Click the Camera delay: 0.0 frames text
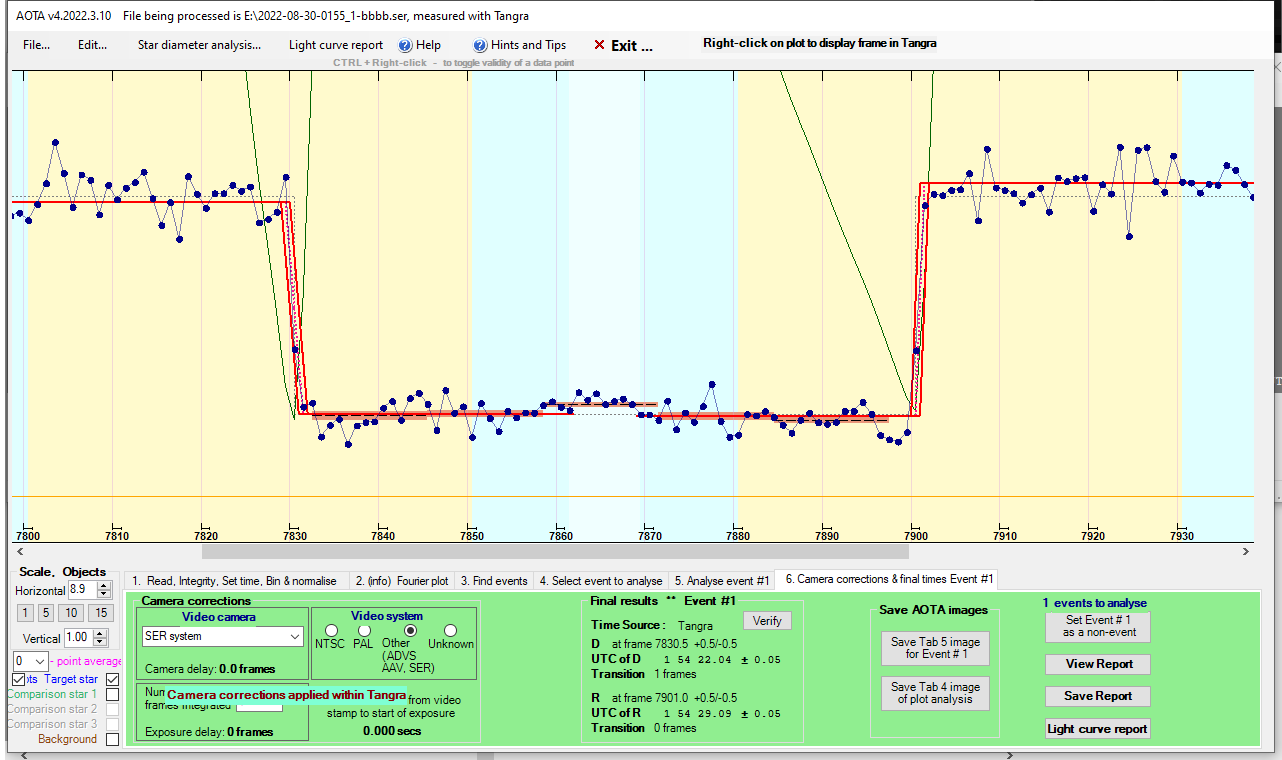 [x=210, y=669]
